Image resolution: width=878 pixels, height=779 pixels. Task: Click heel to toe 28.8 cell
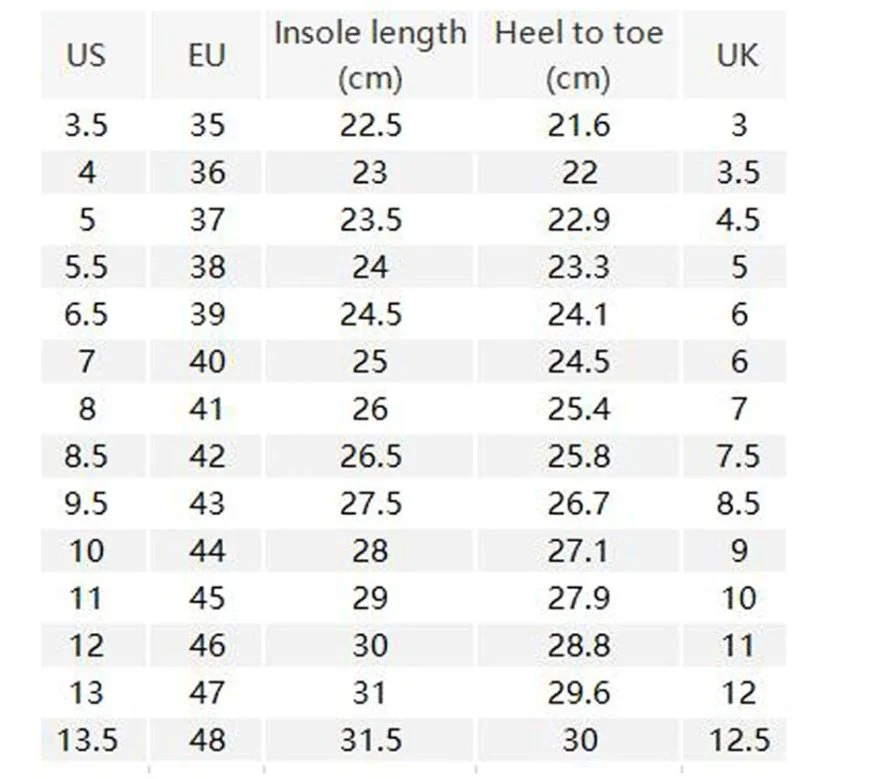tap(578, 645)
